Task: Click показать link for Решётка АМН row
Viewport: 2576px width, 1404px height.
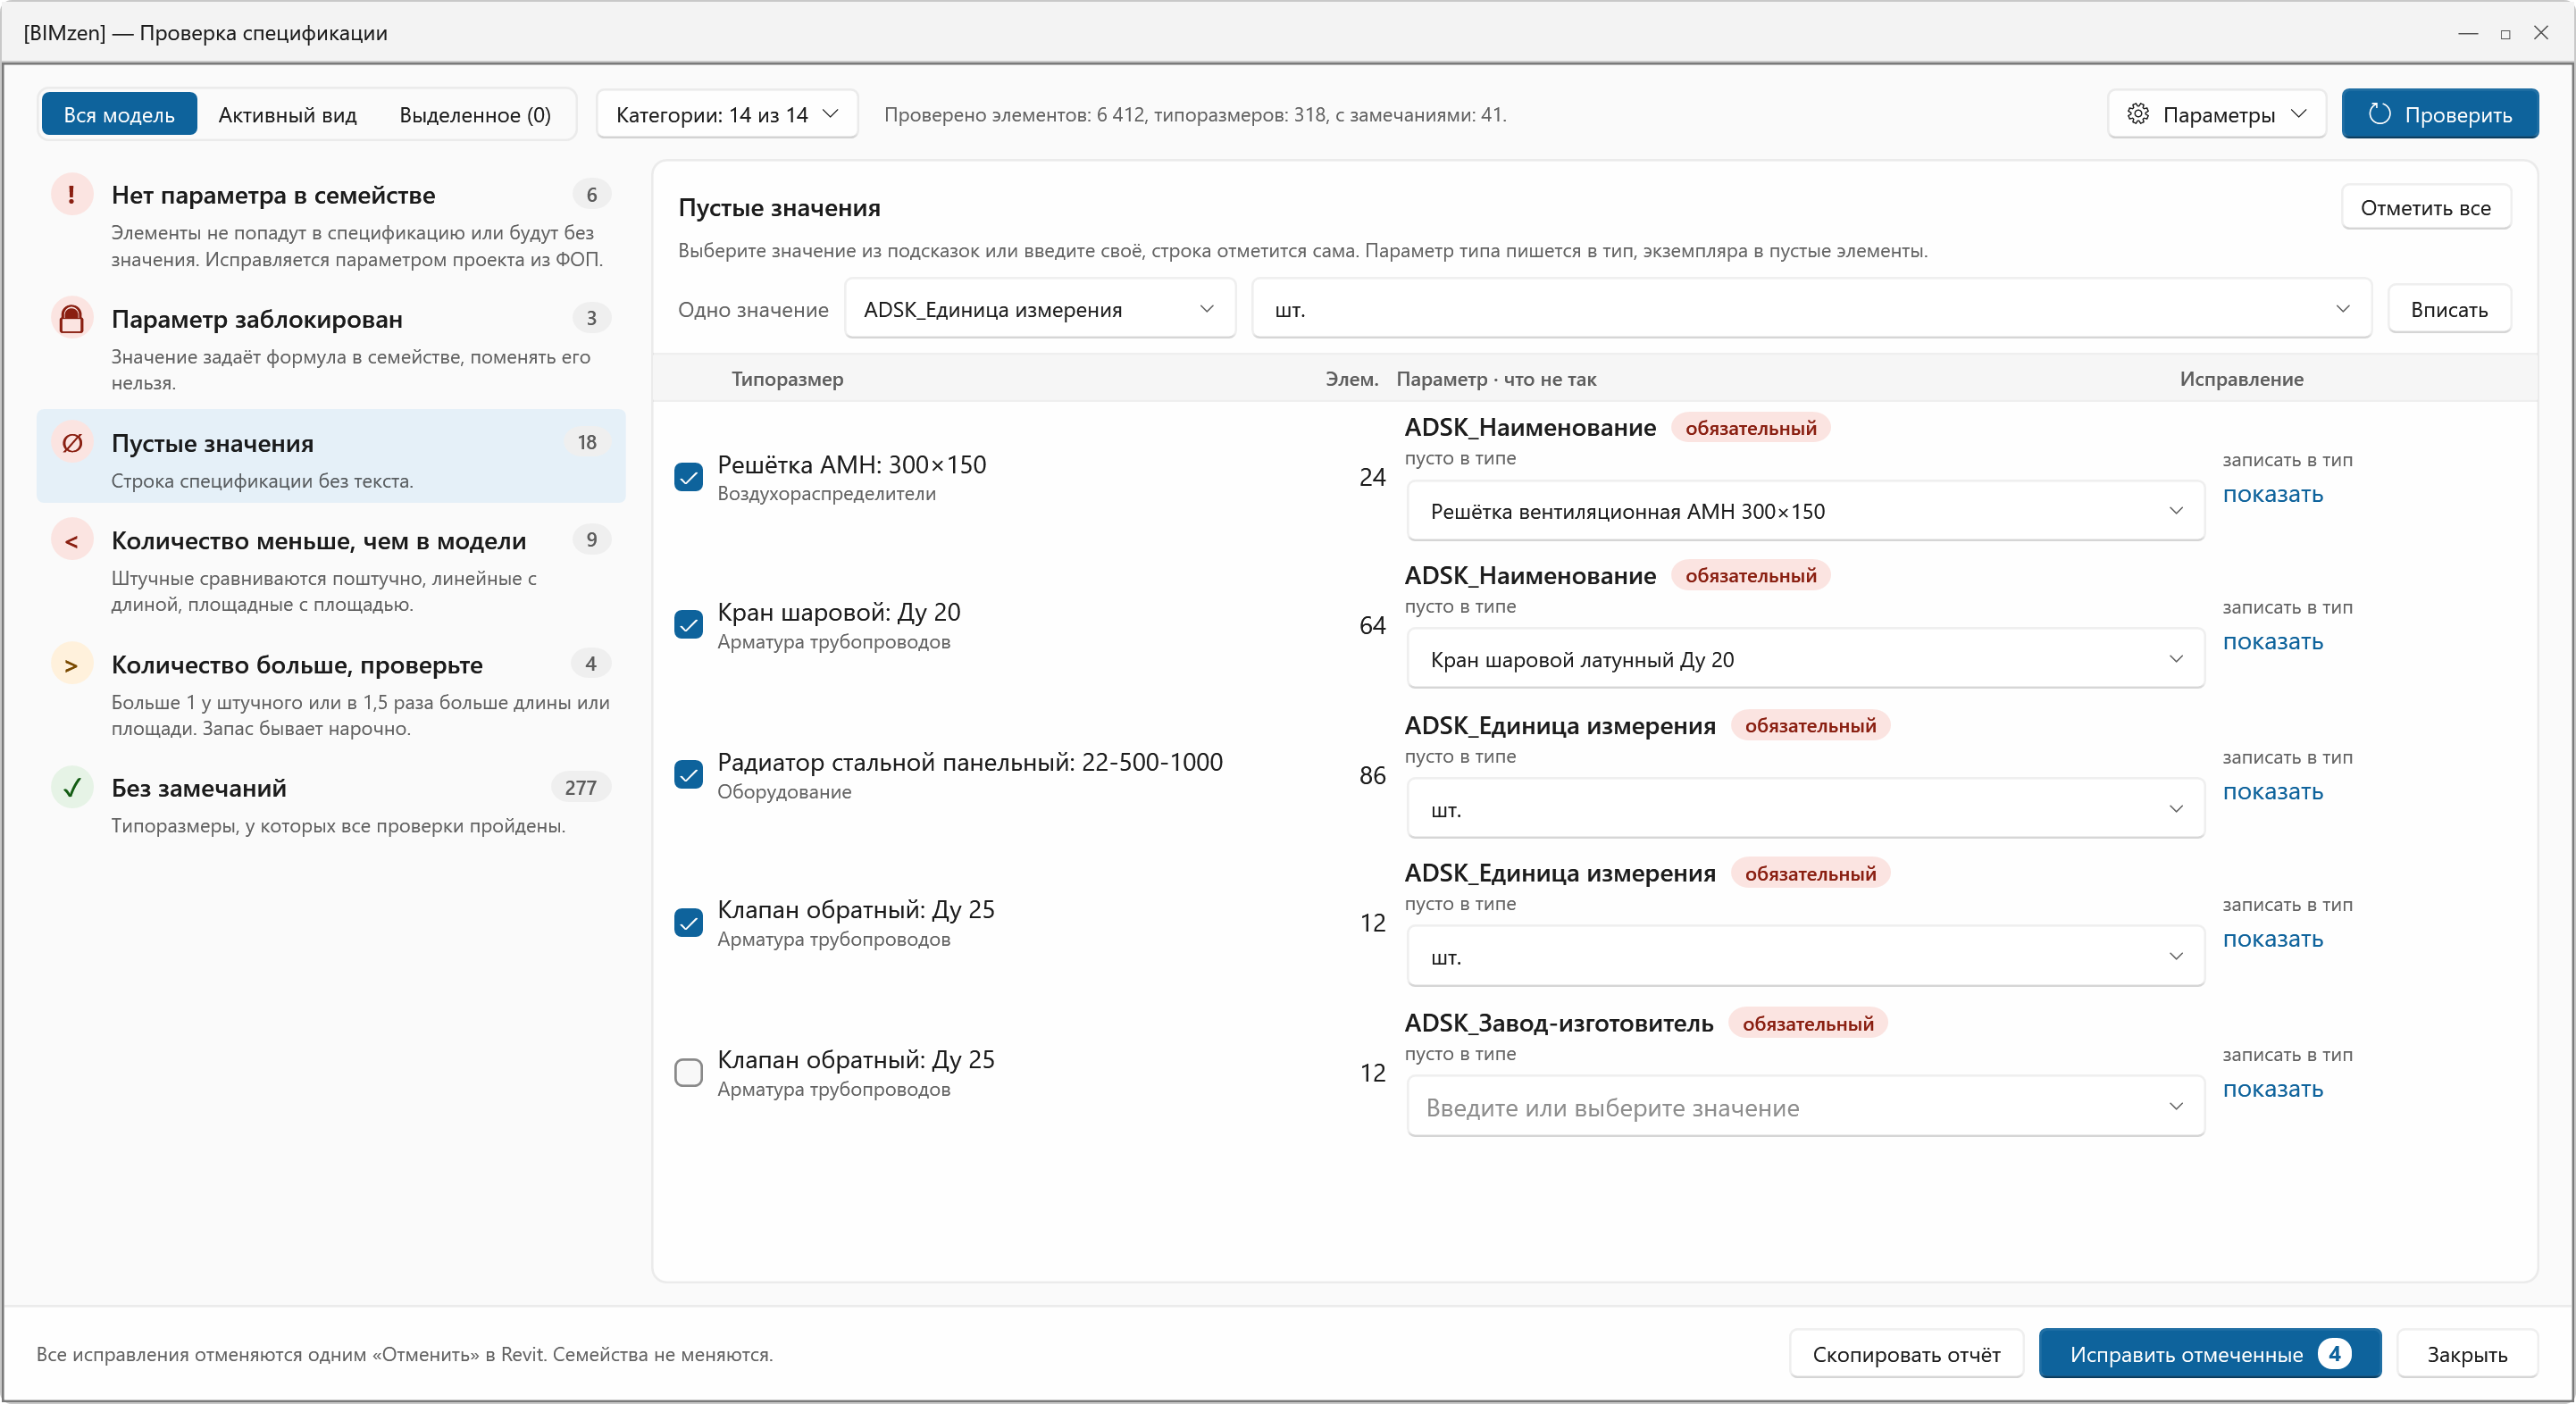Action: point(2272,494)
